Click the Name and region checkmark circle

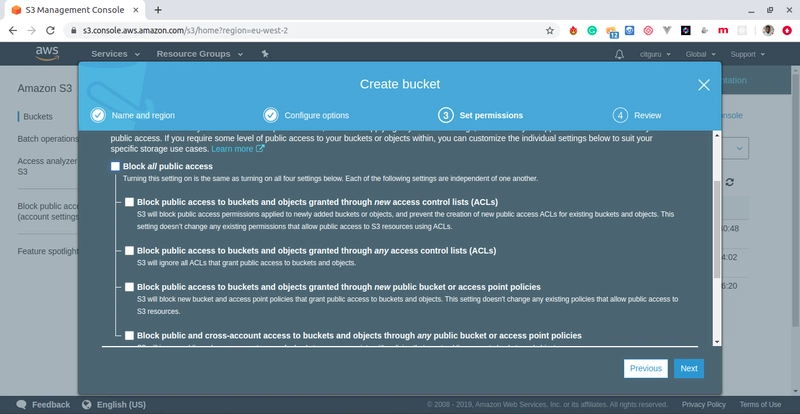[98, 115]
